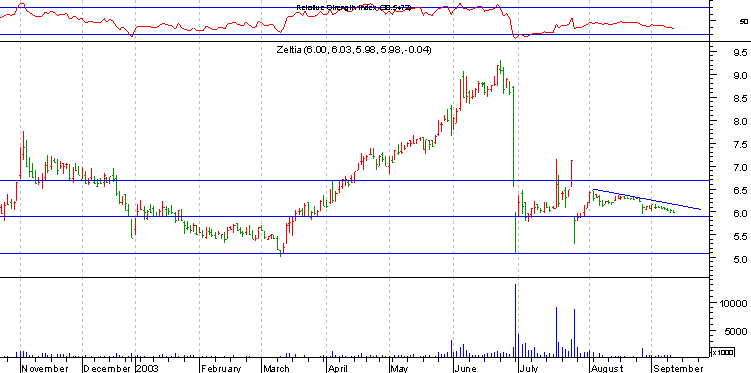This screenshot has width=751, height=373.
Task: Select the tallest volume bar at start of July
Action: coord(515,320)
